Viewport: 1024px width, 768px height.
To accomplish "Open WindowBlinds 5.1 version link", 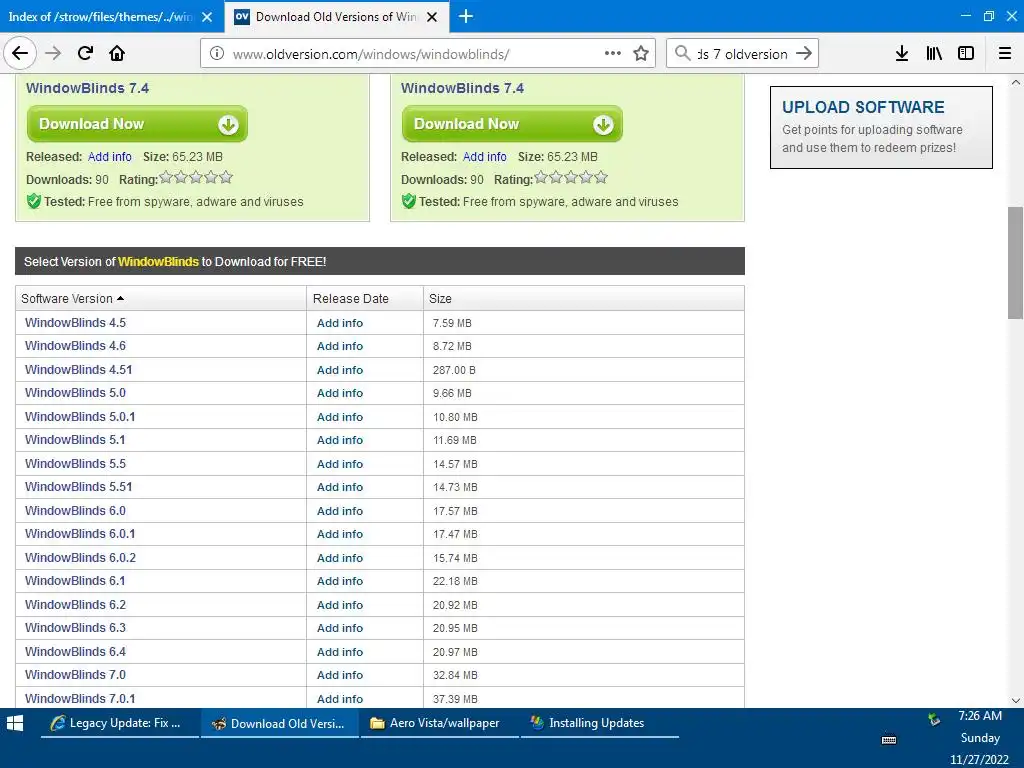I will coord(74,440).
